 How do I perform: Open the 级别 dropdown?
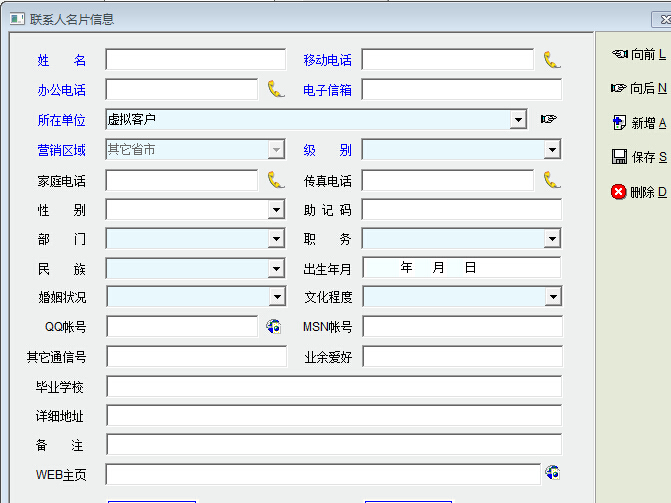552,150
